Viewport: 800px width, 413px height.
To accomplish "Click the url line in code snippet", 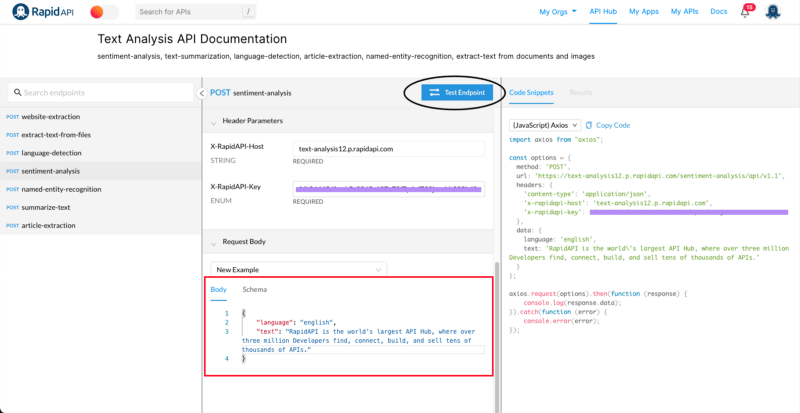I will tap(651, 176).
